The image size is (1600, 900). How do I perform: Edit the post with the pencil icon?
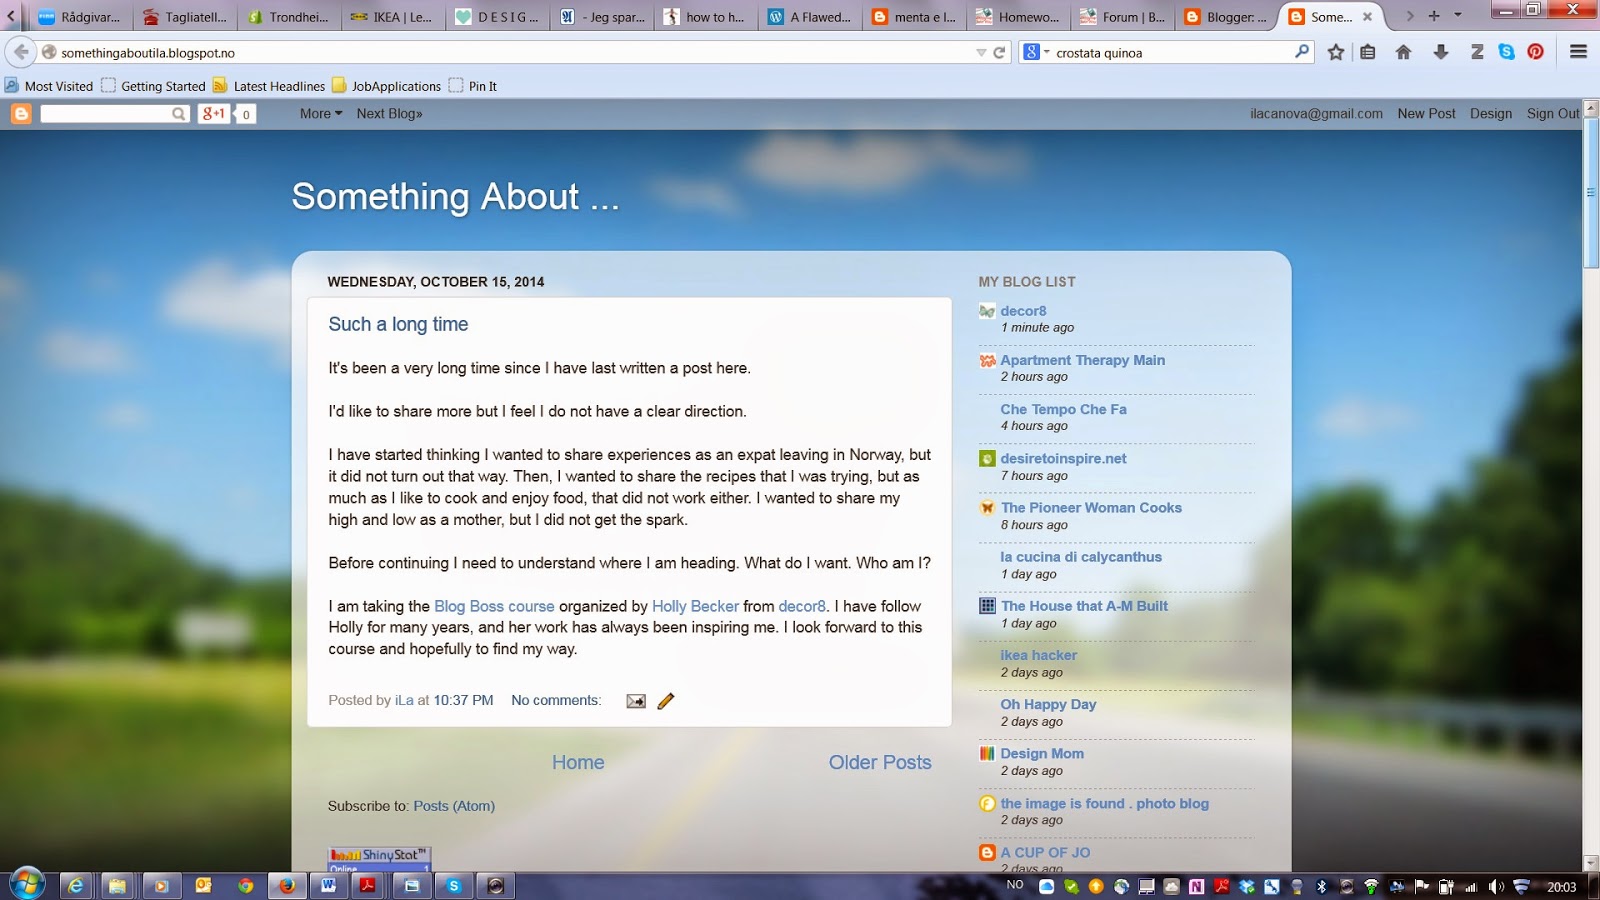pyautogui.click(x=666, y=701)
